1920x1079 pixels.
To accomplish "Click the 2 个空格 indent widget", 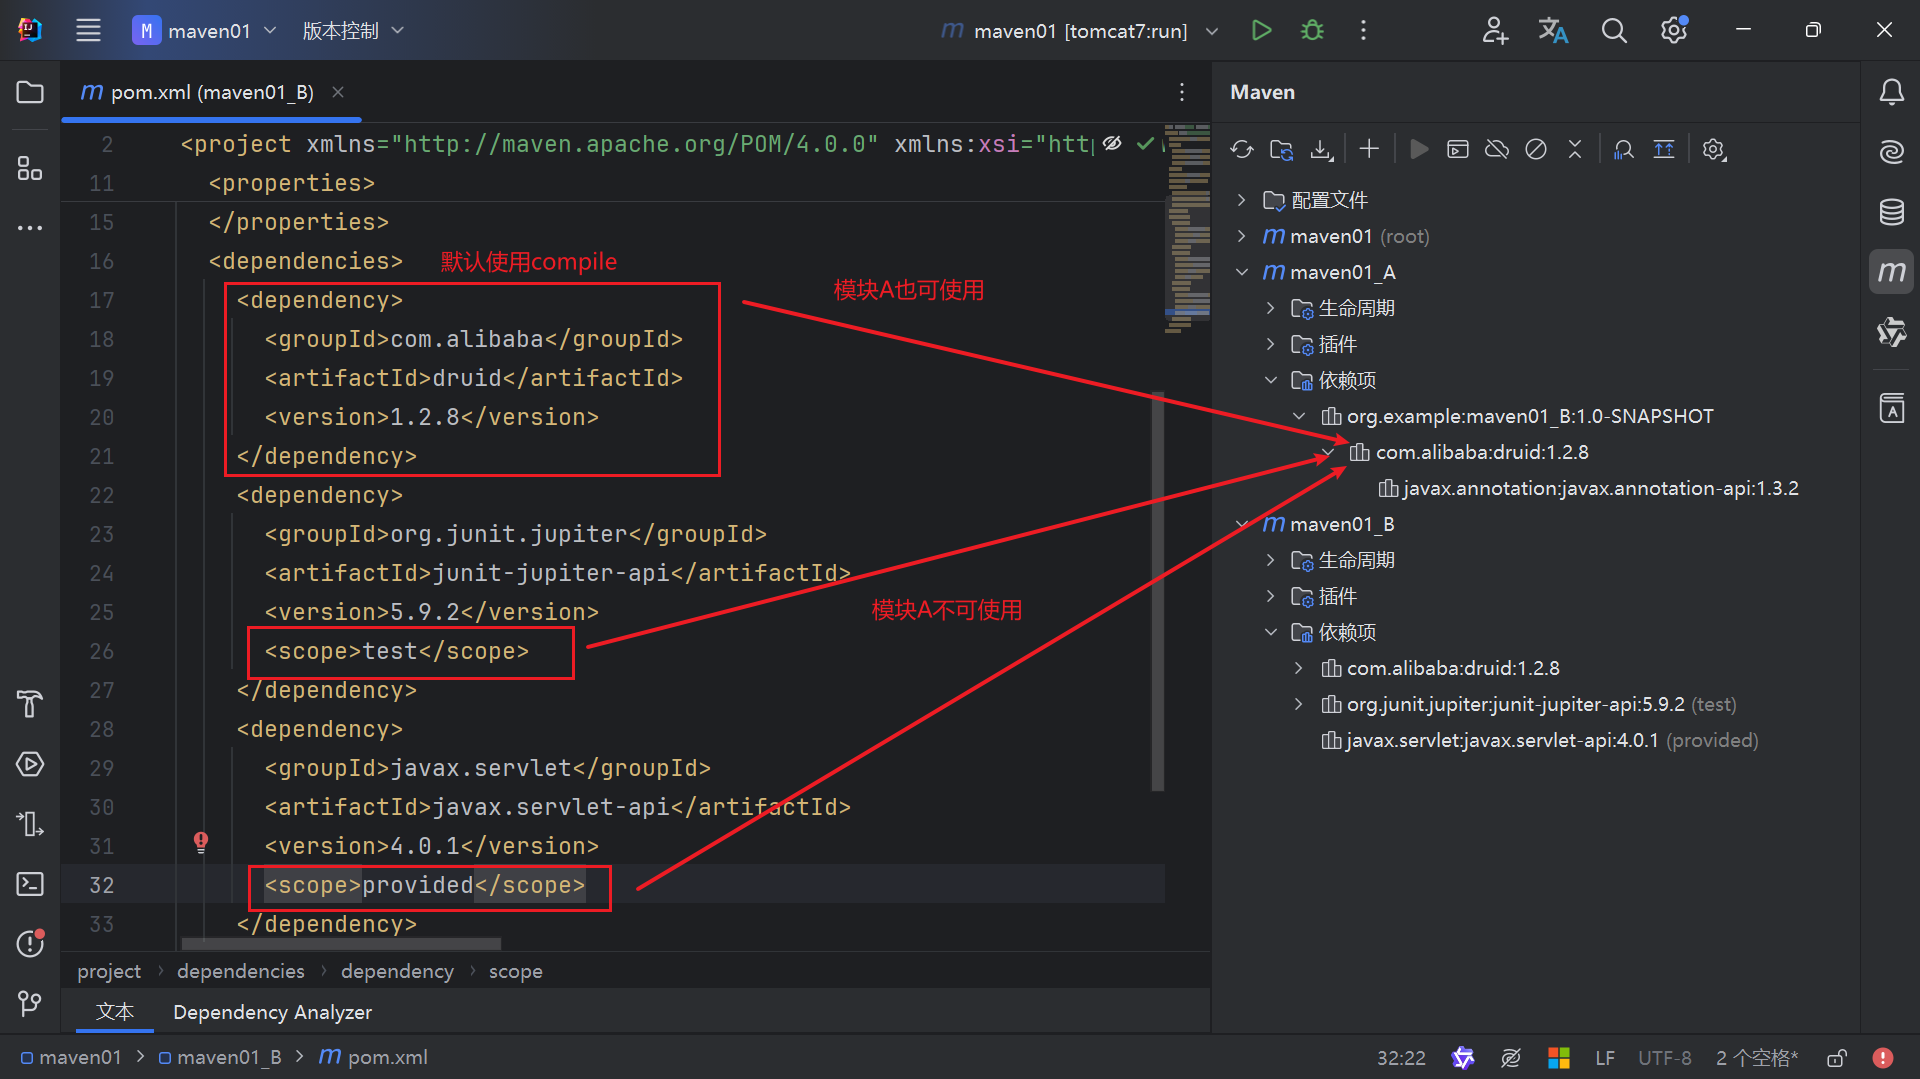I will coord(1757,1057).
